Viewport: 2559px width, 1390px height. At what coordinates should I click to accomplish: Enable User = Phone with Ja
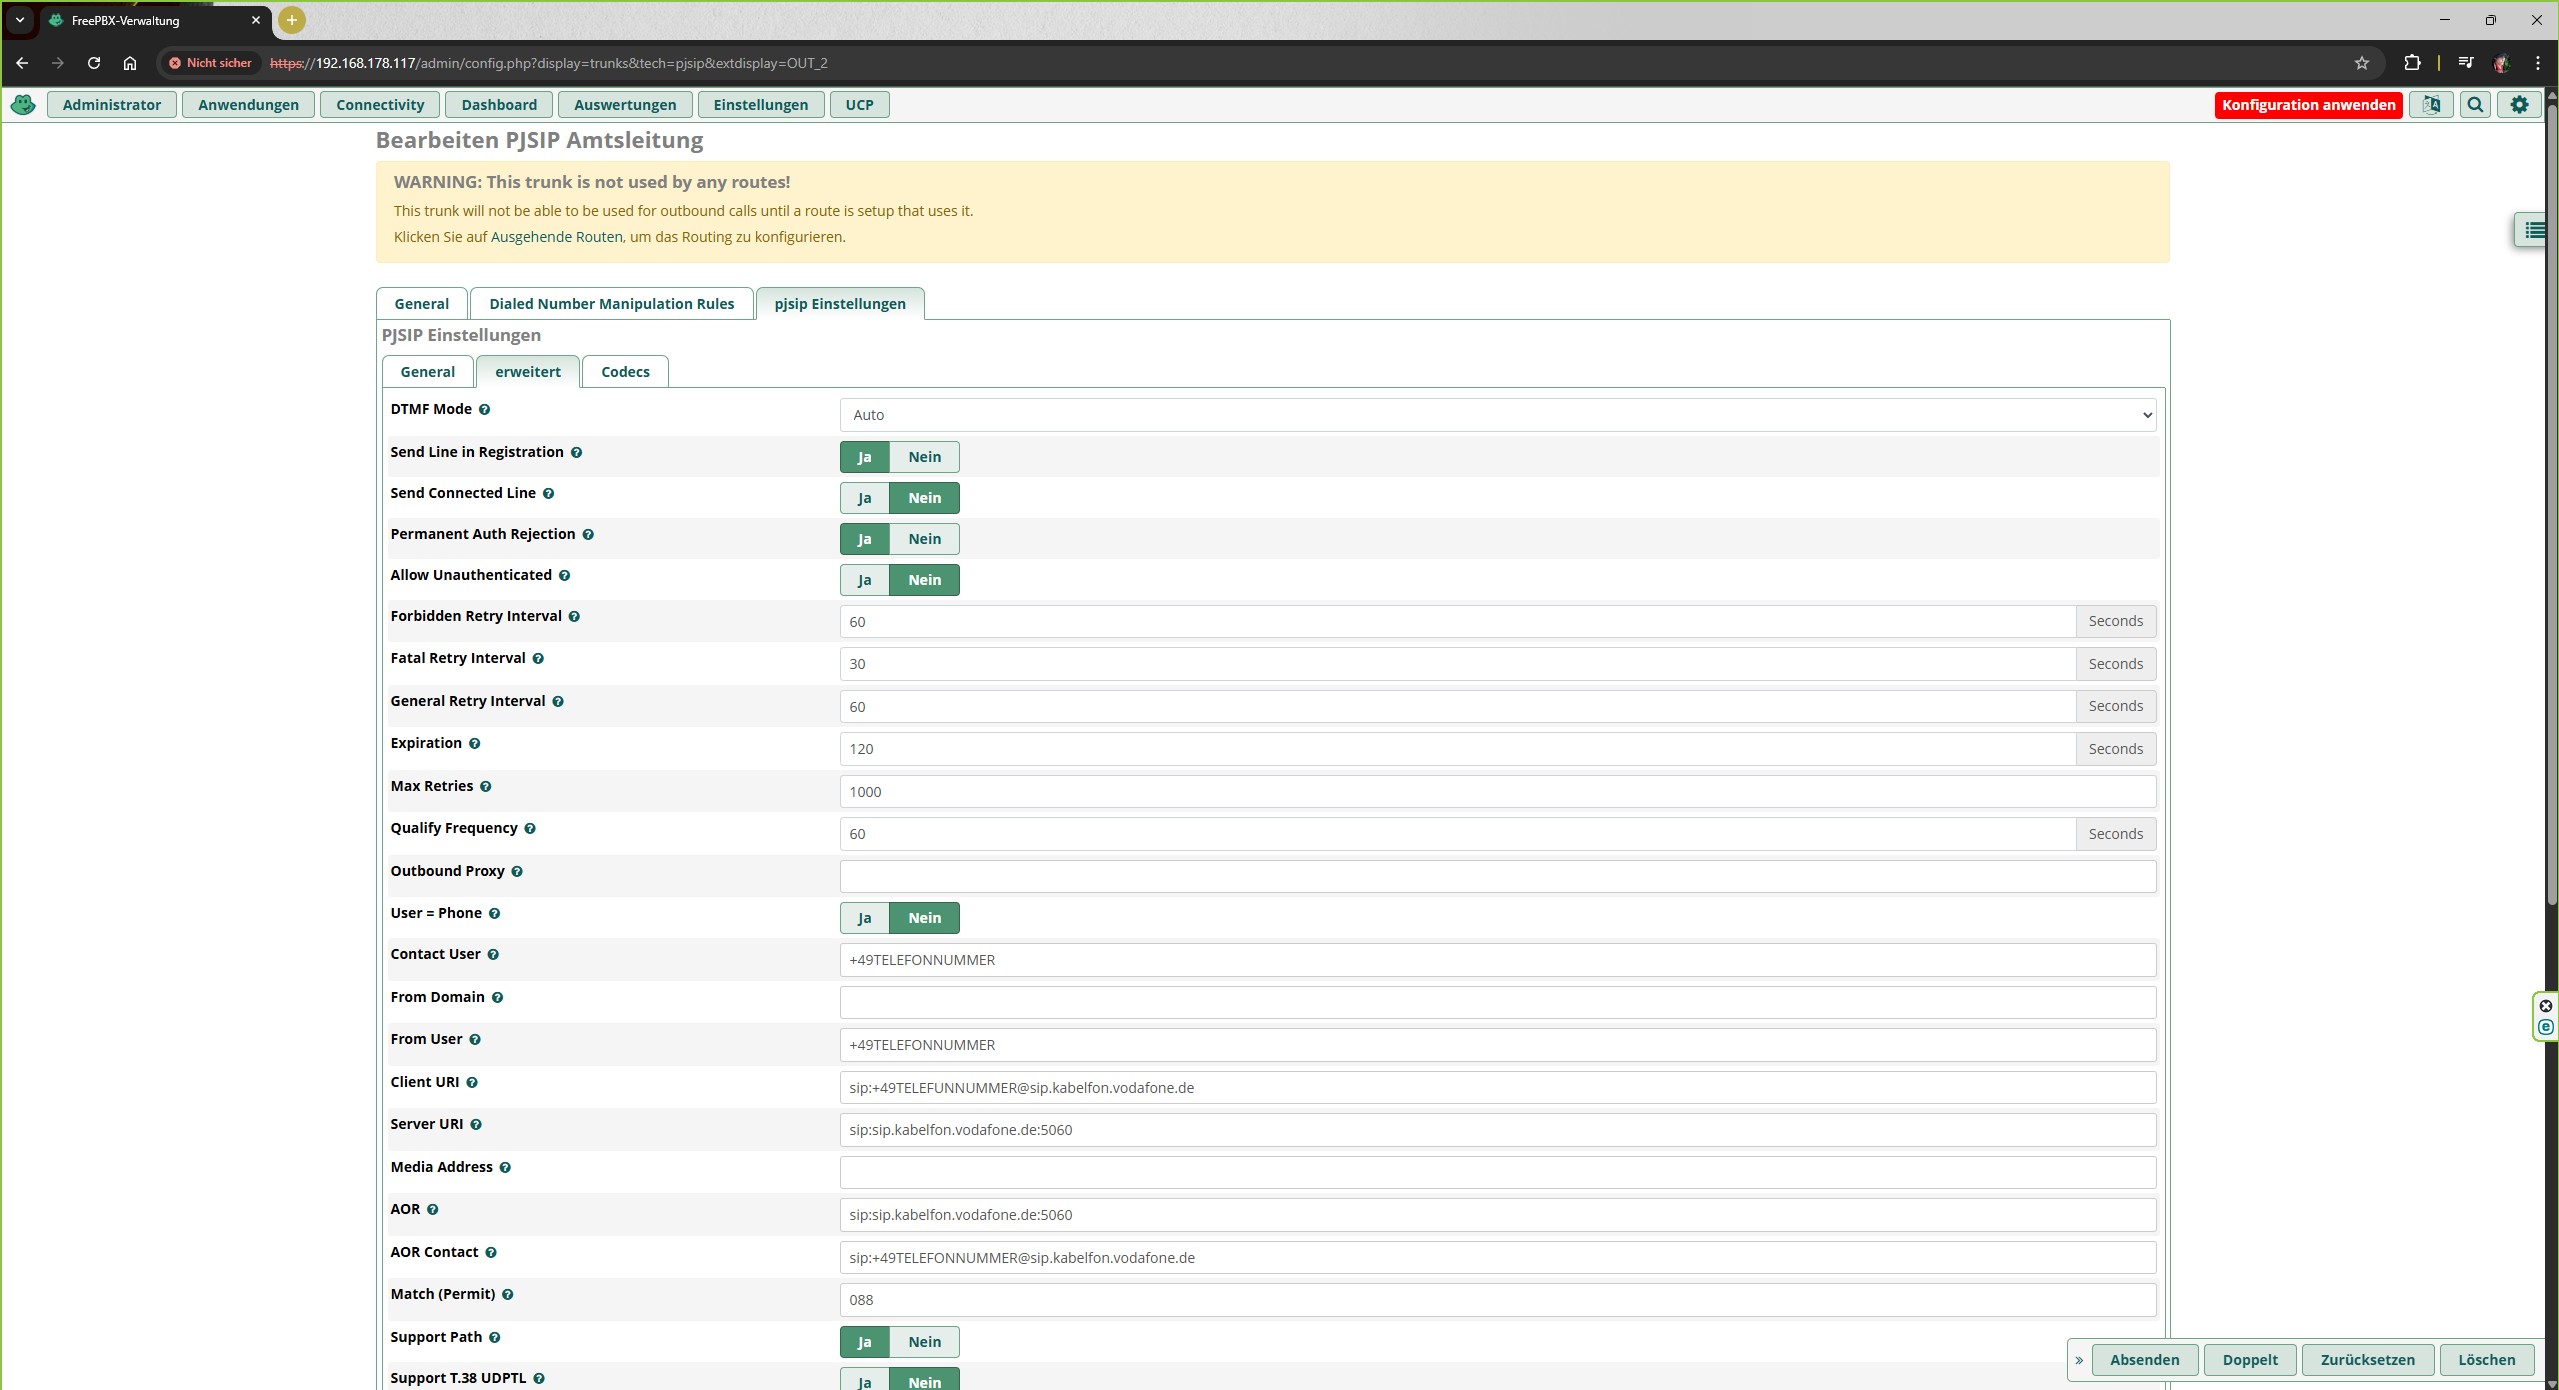coord(864,918)
